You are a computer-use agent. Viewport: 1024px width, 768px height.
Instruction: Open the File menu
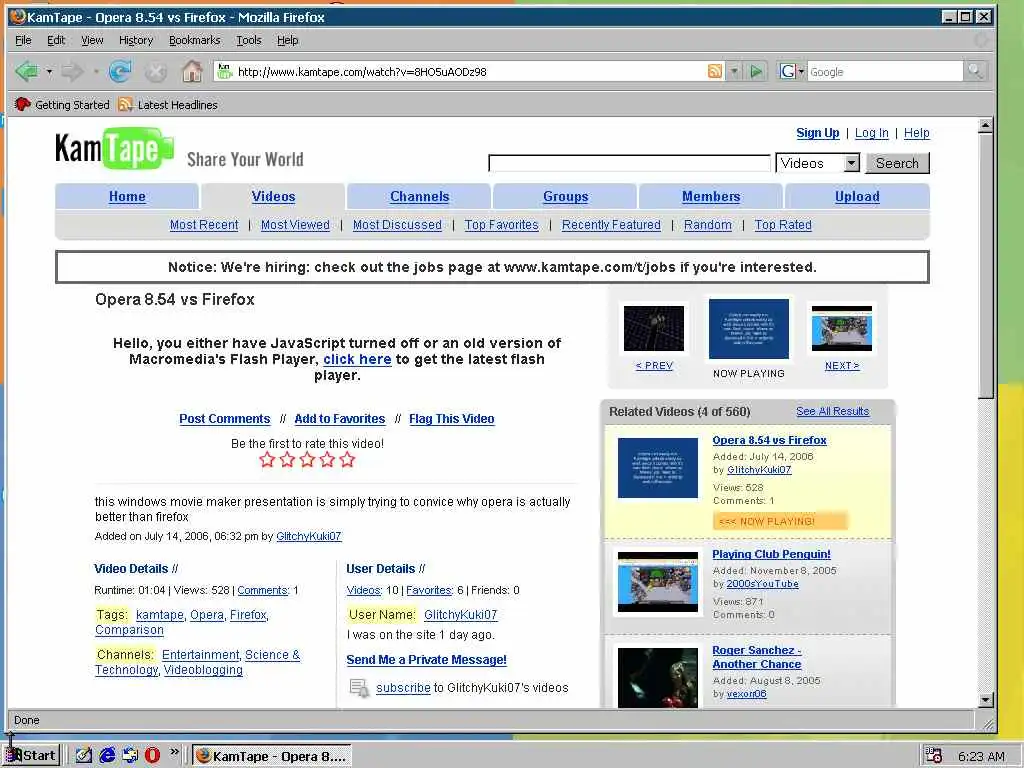pos(23,40)
